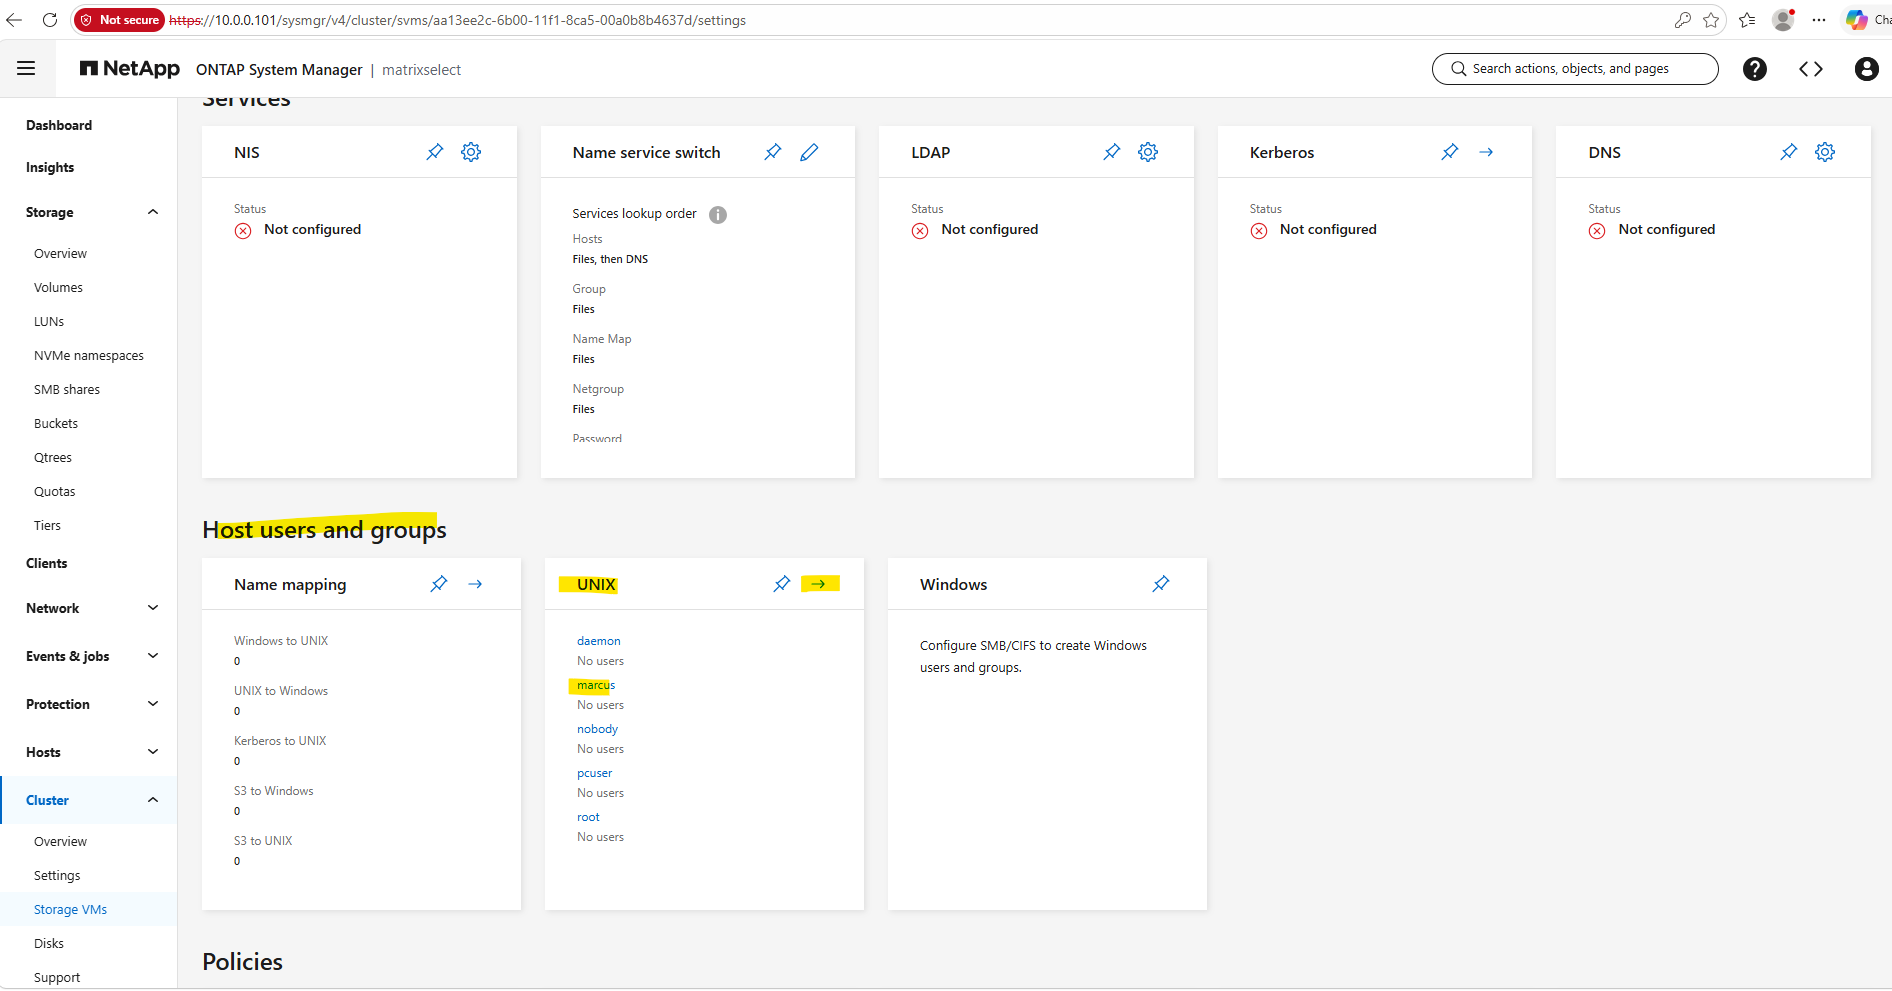Pin the Windows card

tap(1161, 584)
